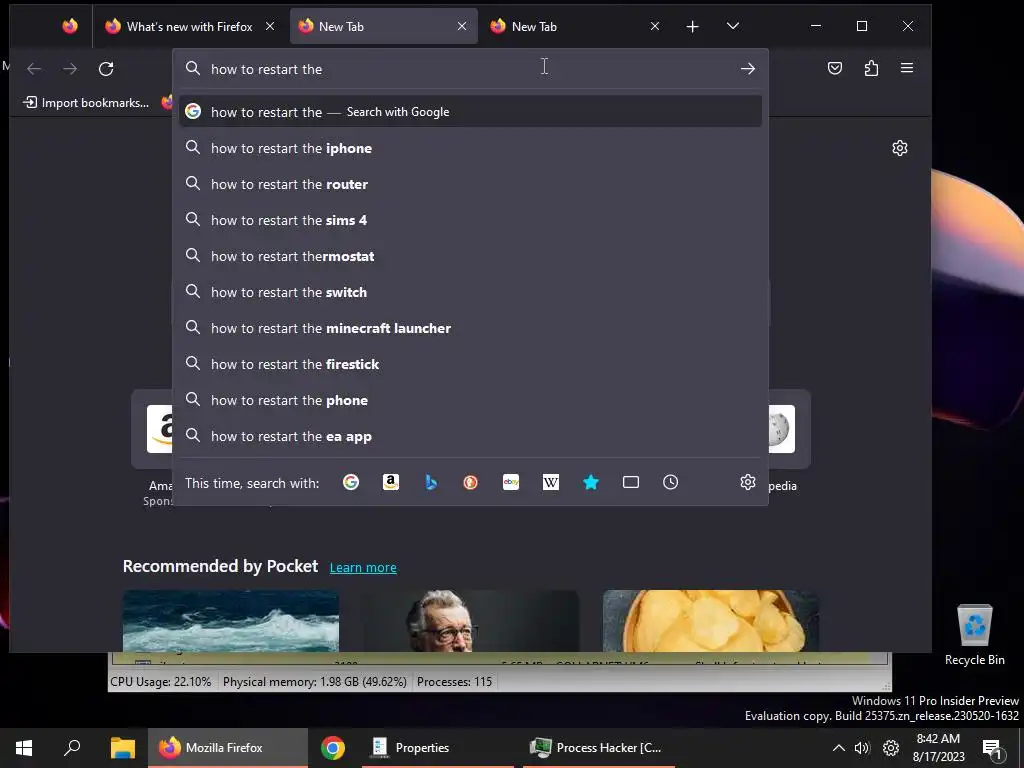Image resolution: width=1024 pixels, height=768 pixels.
Task: Open Recycle Bin on the desktop
Action: (974, 633)
